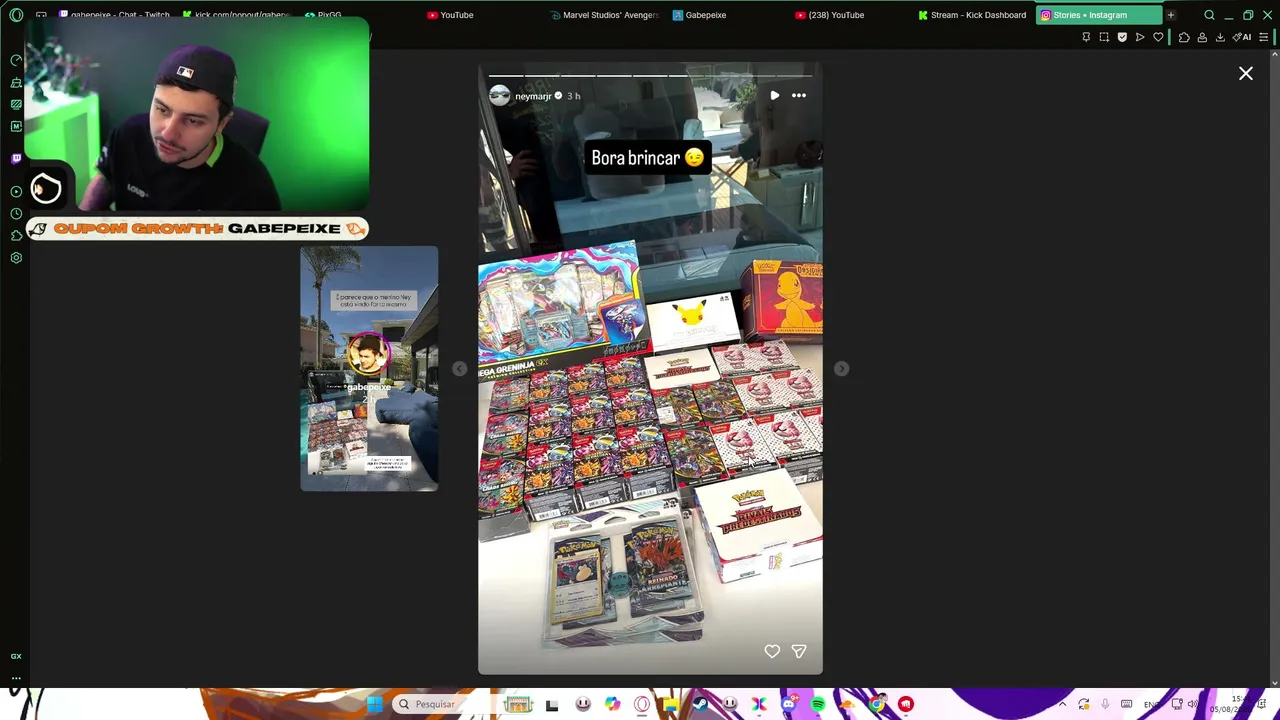Open Spotify from the taskbar

pyautogui.click(x=818, y=705)
